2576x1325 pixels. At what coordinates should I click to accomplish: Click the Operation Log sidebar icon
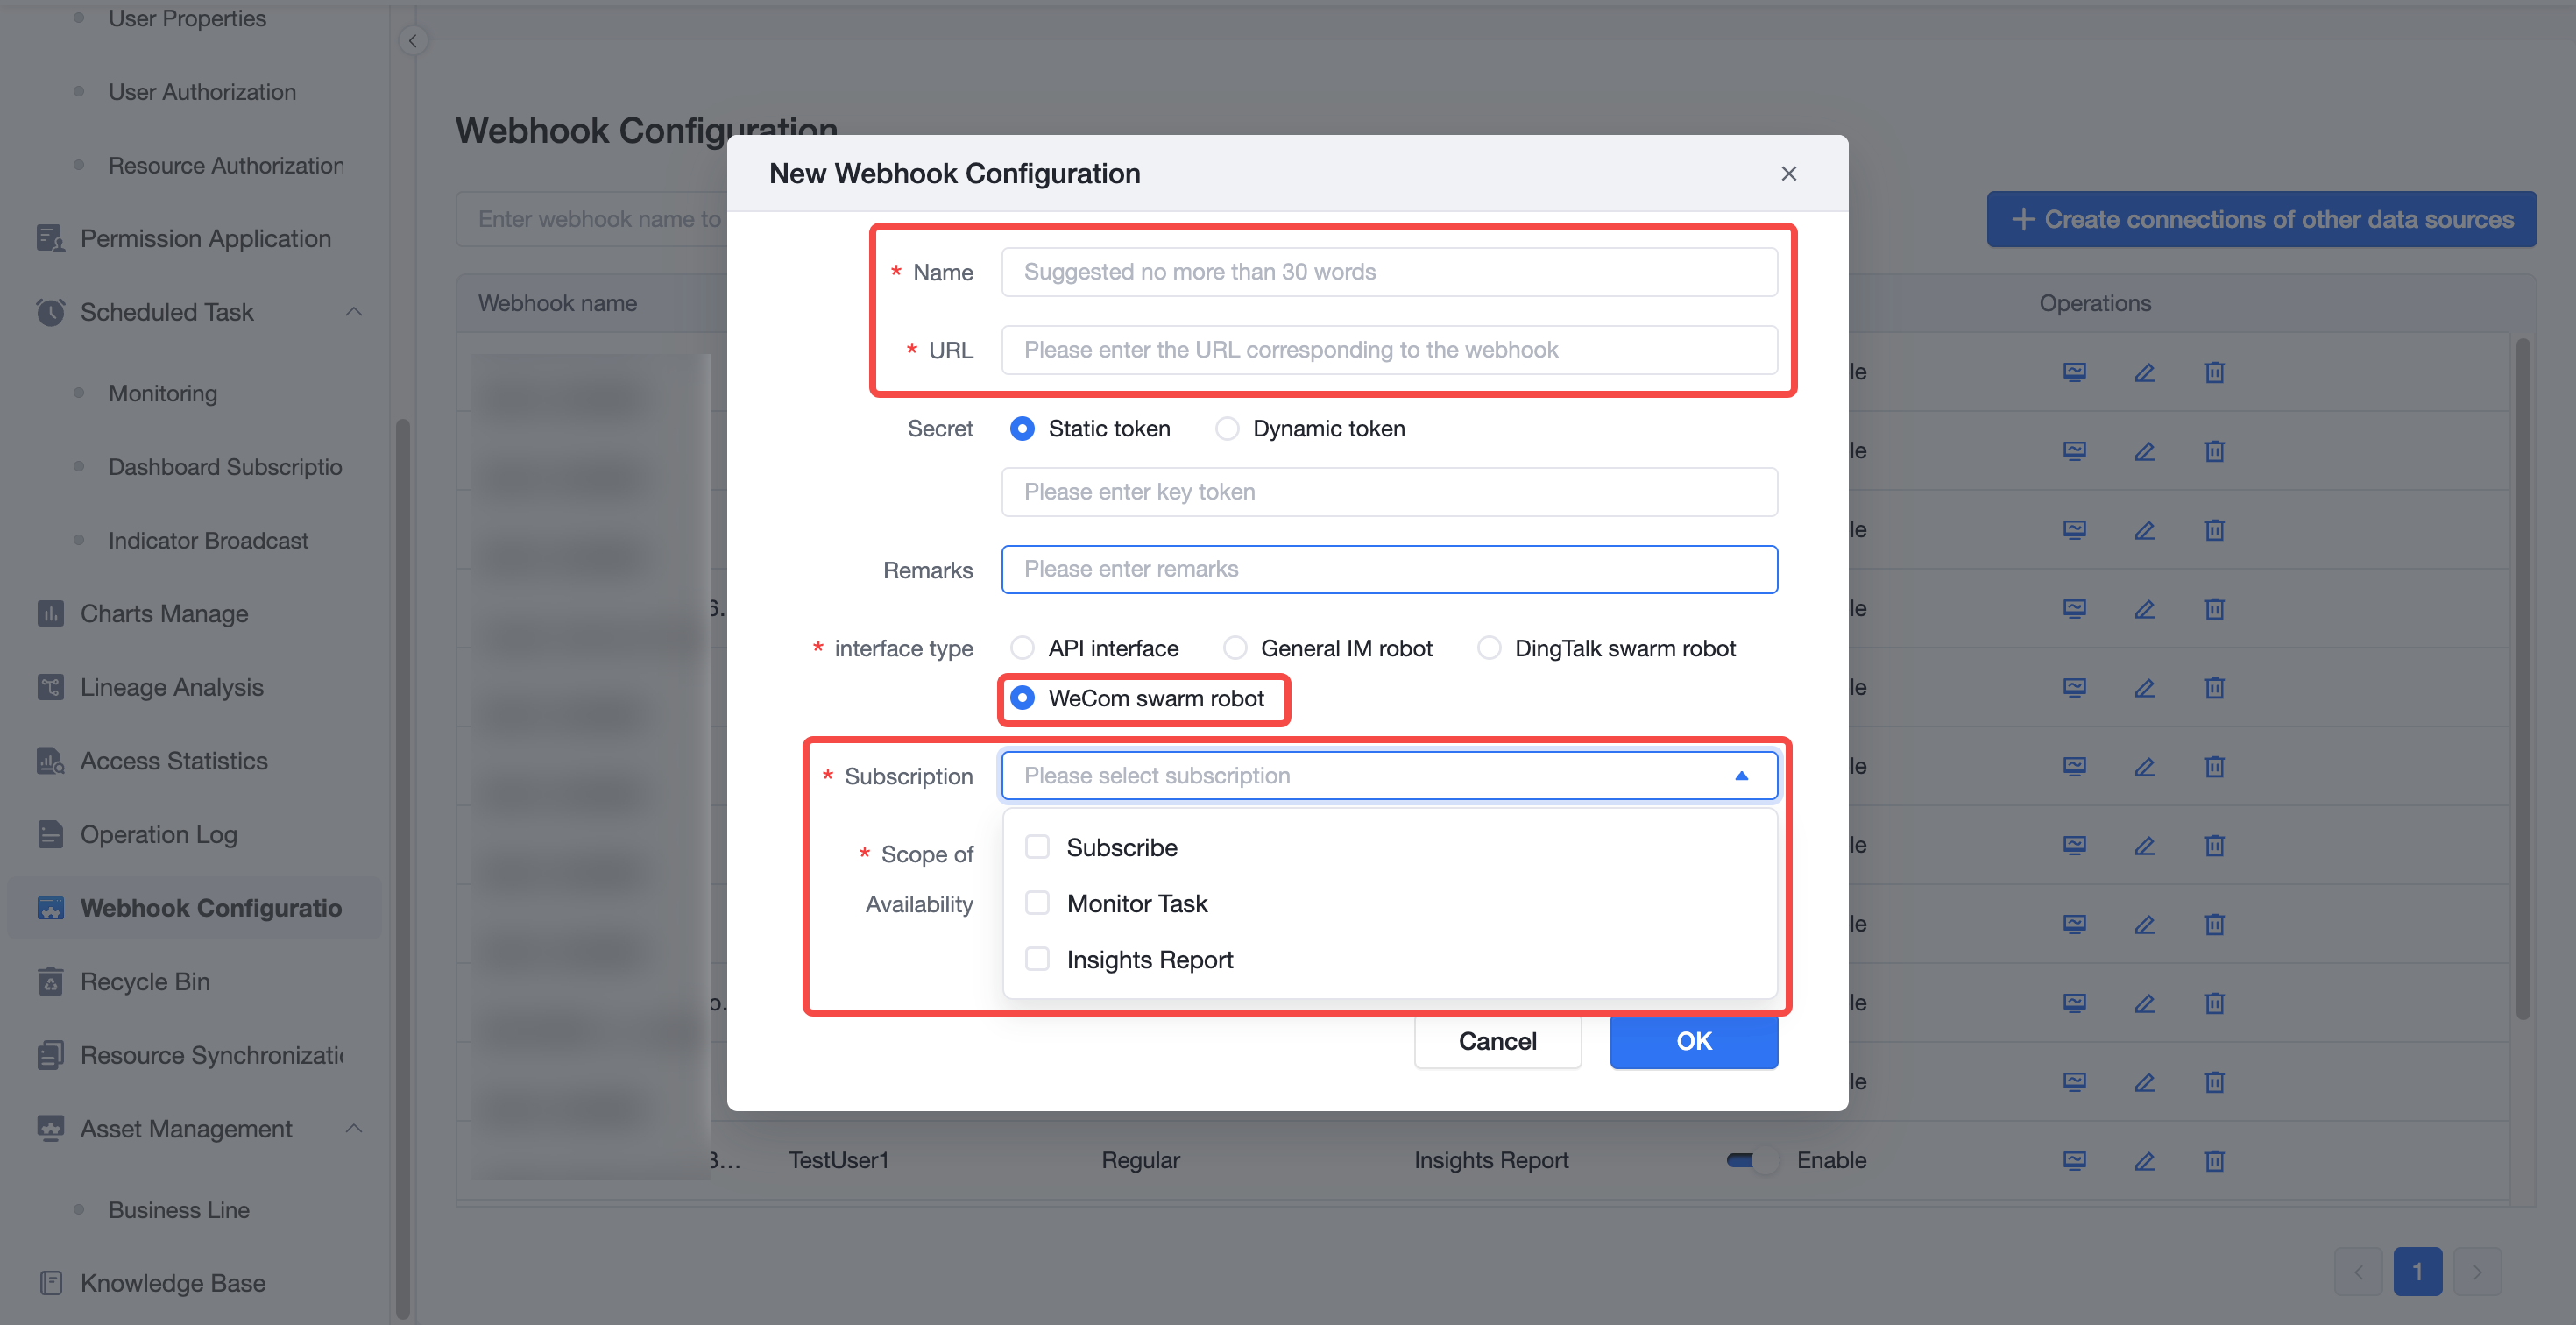click(x=50, y=834)
